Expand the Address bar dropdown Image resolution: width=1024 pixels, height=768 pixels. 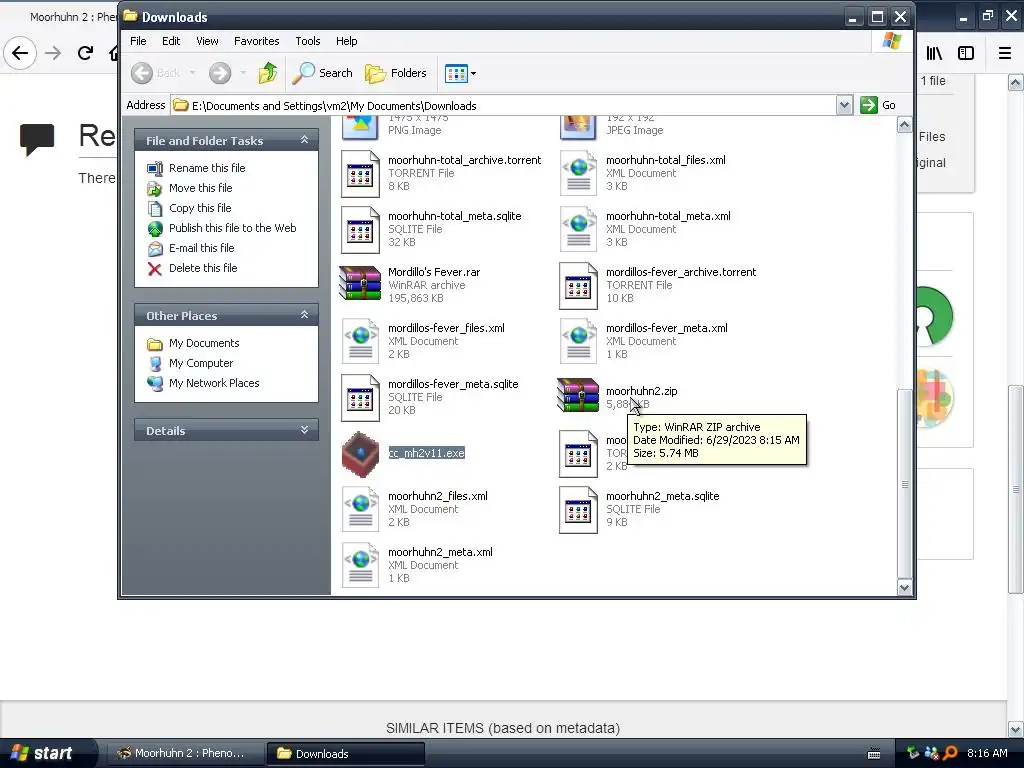click(844, 105)
